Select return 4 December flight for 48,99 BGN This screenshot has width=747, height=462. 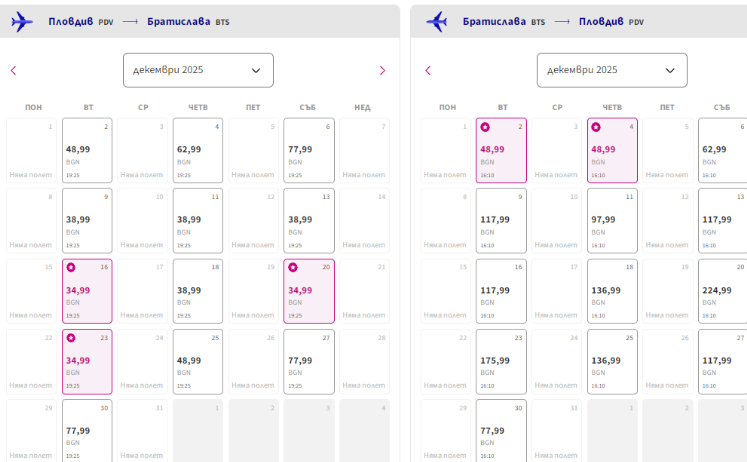[x=612, y=150]
